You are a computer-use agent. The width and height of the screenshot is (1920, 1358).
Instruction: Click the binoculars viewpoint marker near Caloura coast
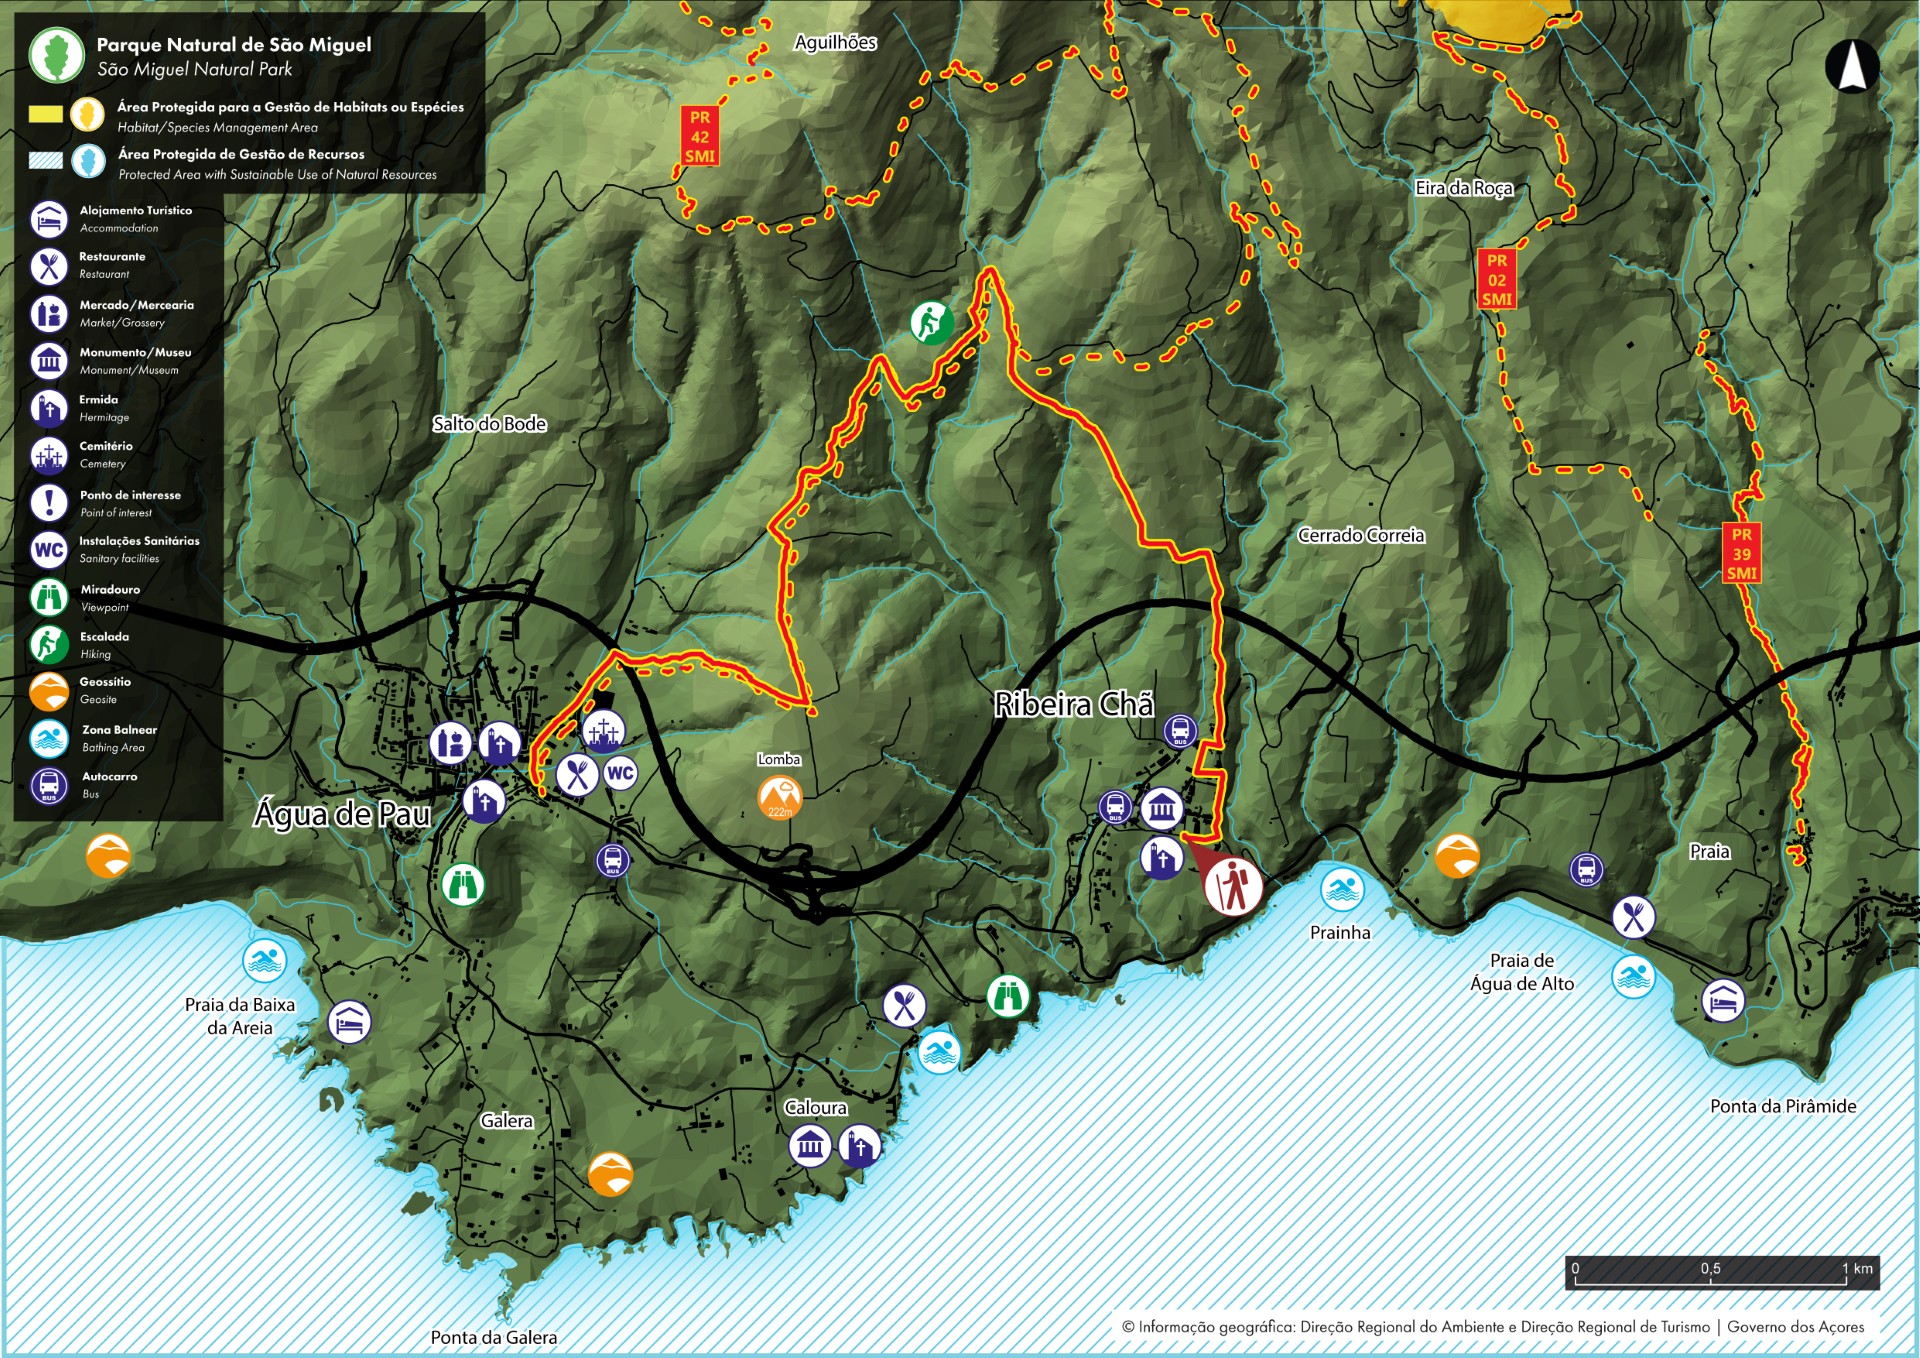point(1010,996)
